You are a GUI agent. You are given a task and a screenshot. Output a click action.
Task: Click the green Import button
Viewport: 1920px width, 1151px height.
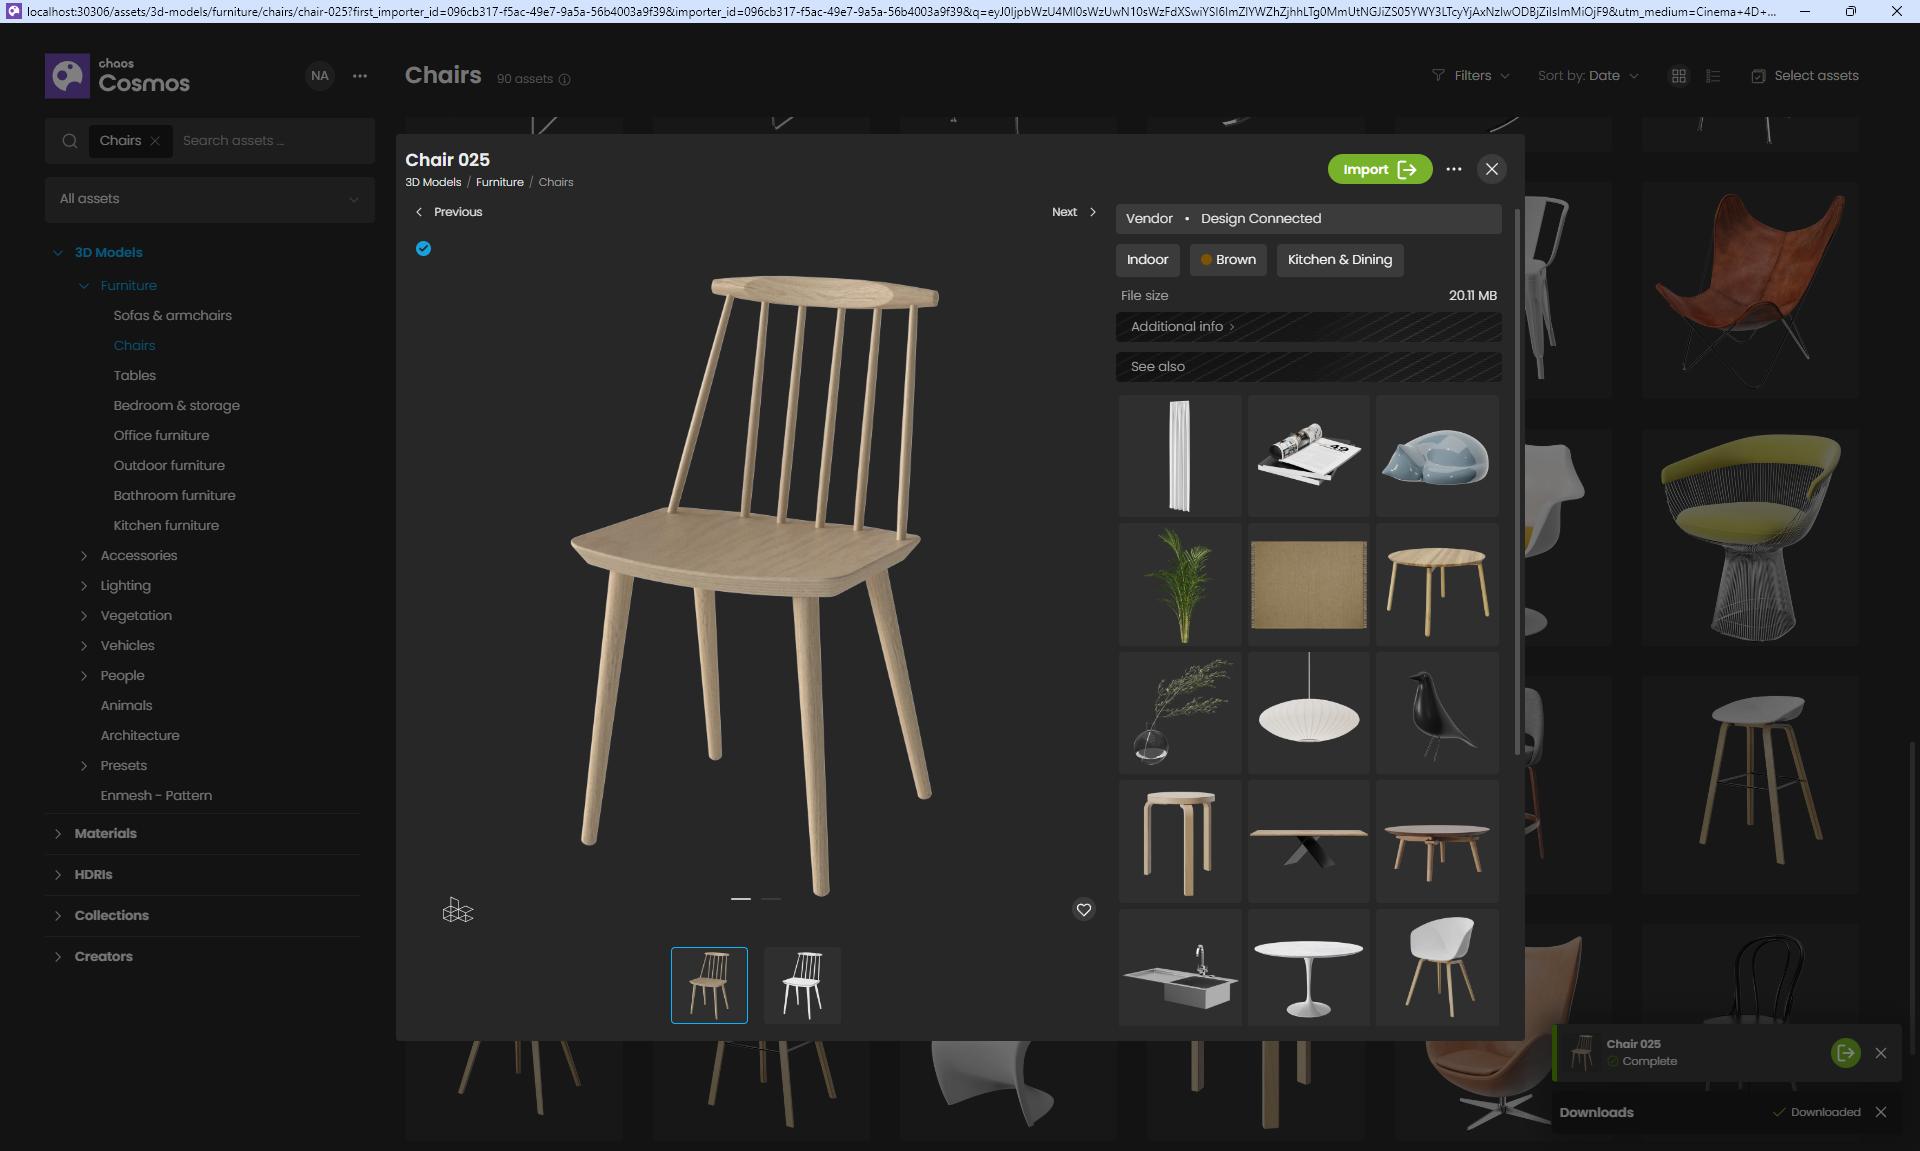(1379, 169)
